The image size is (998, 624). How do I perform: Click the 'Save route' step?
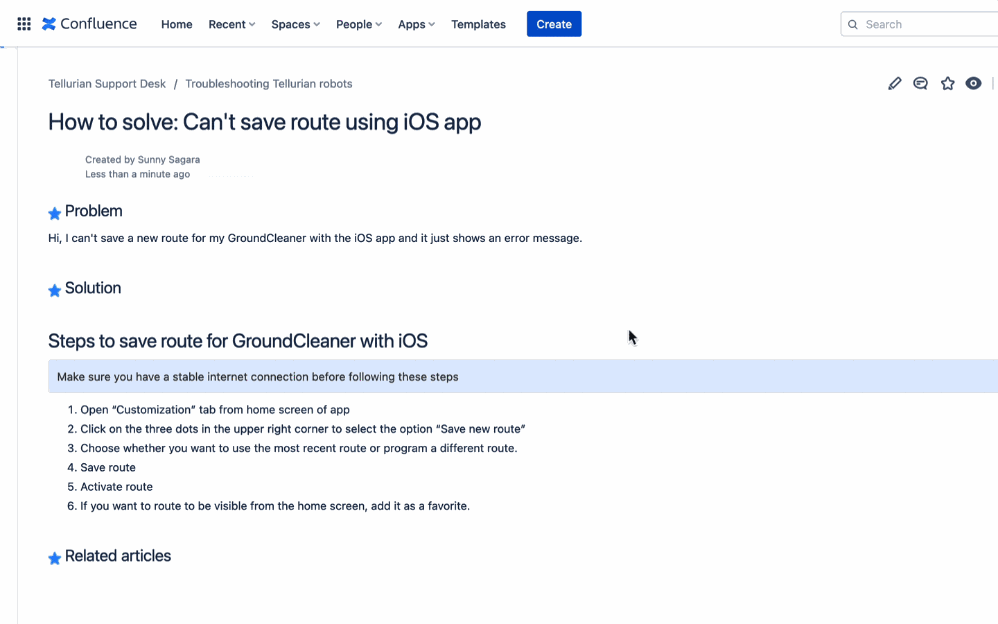click(108, 467)
